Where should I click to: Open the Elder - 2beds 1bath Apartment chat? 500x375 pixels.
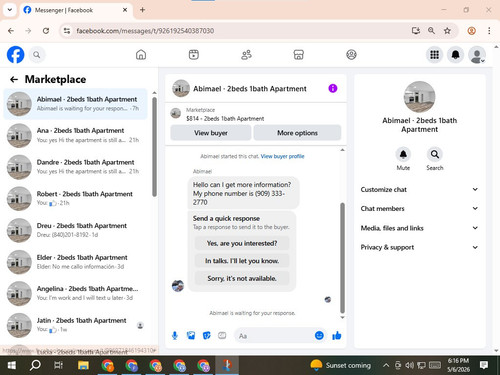[x=76, y=262]
